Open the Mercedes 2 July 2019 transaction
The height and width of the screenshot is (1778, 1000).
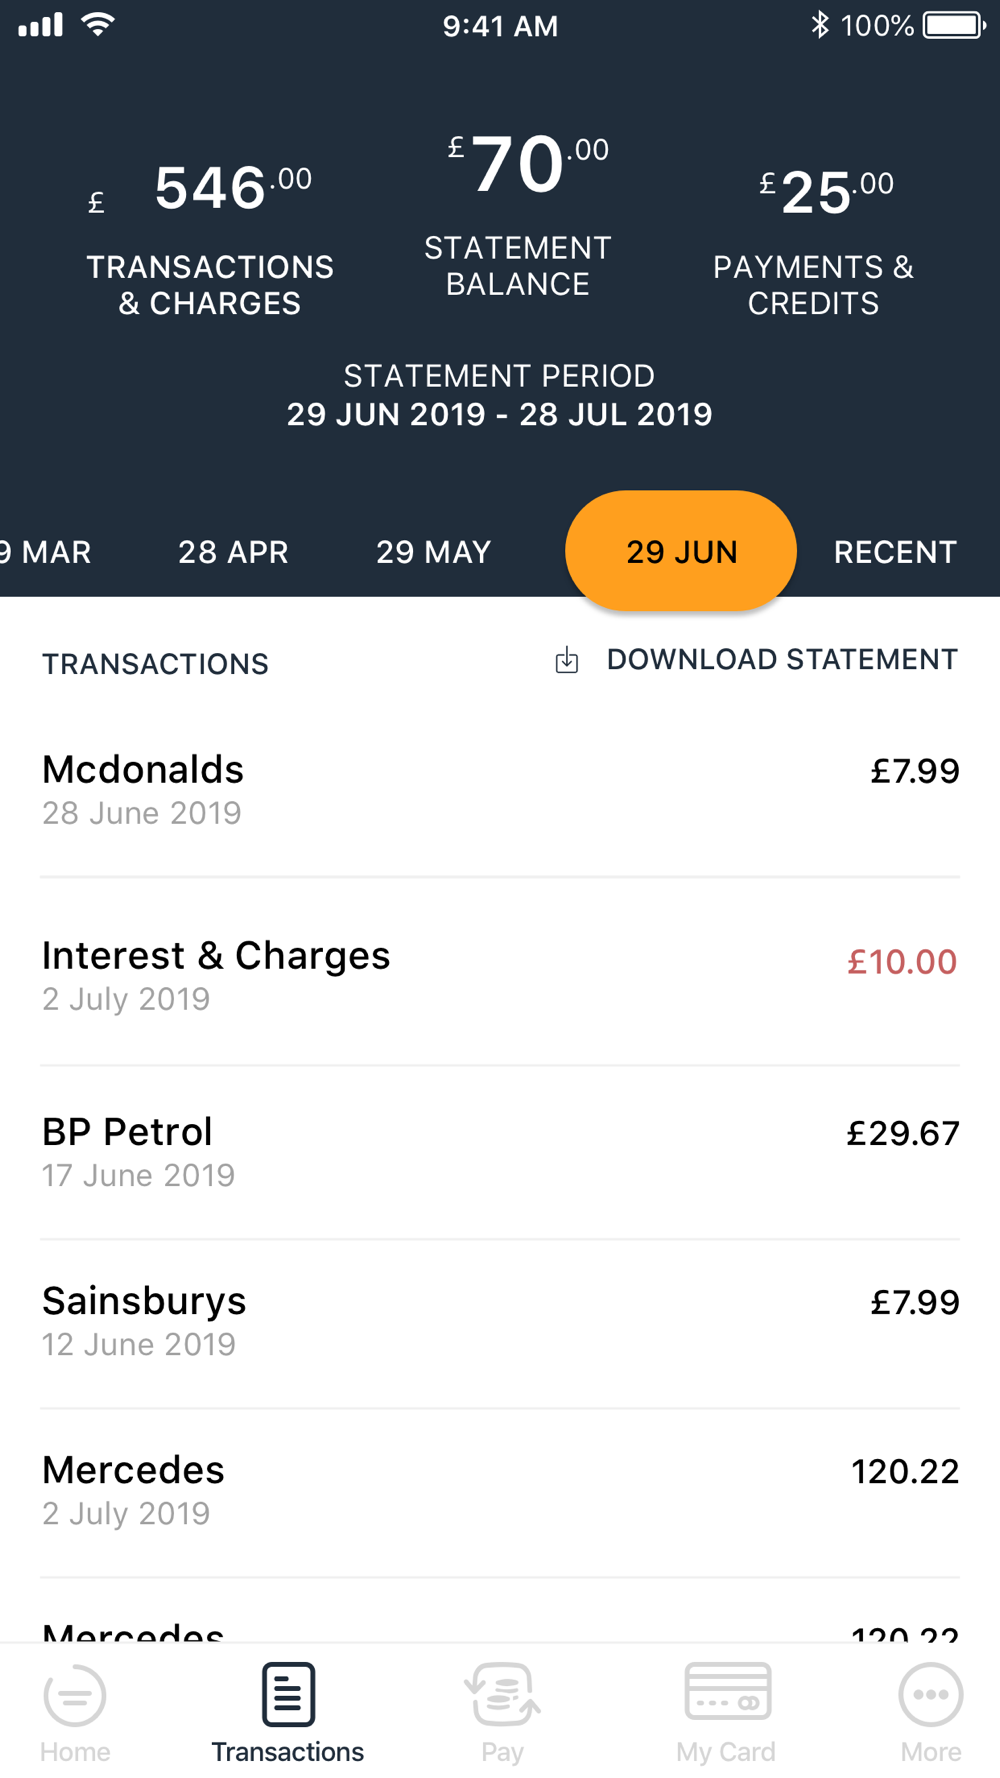[500, 1491]
